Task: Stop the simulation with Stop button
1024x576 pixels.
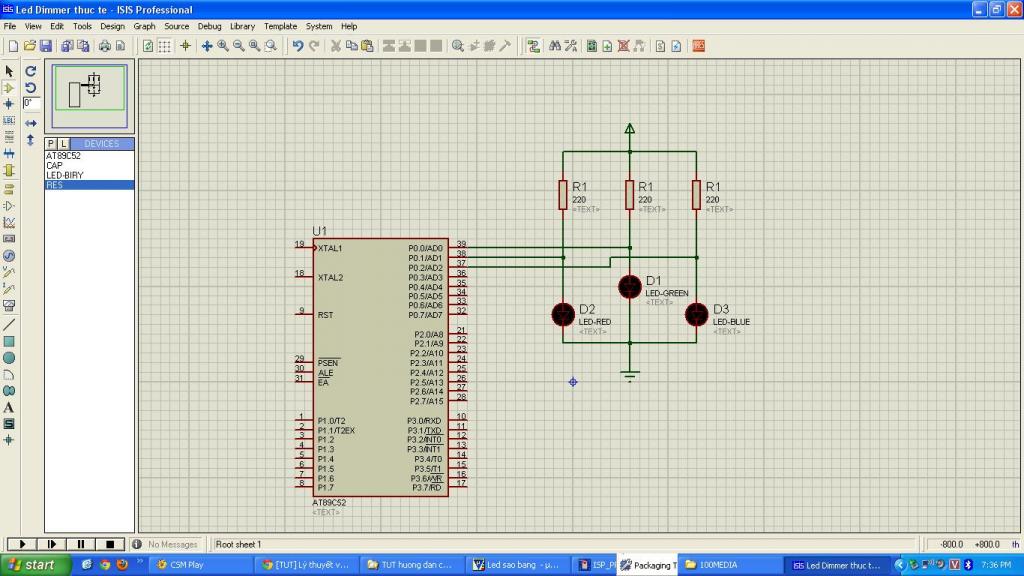Action: [x=109, y=544]
